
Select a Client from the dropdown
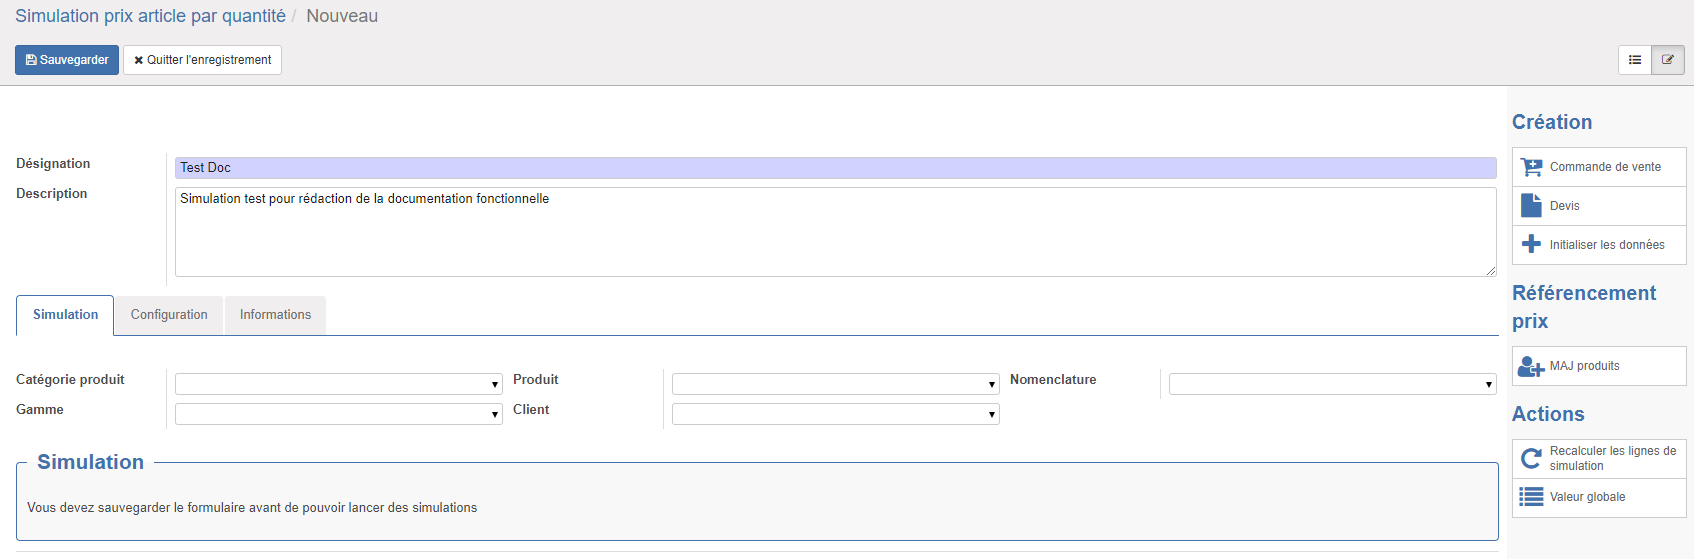pos(836,414)
